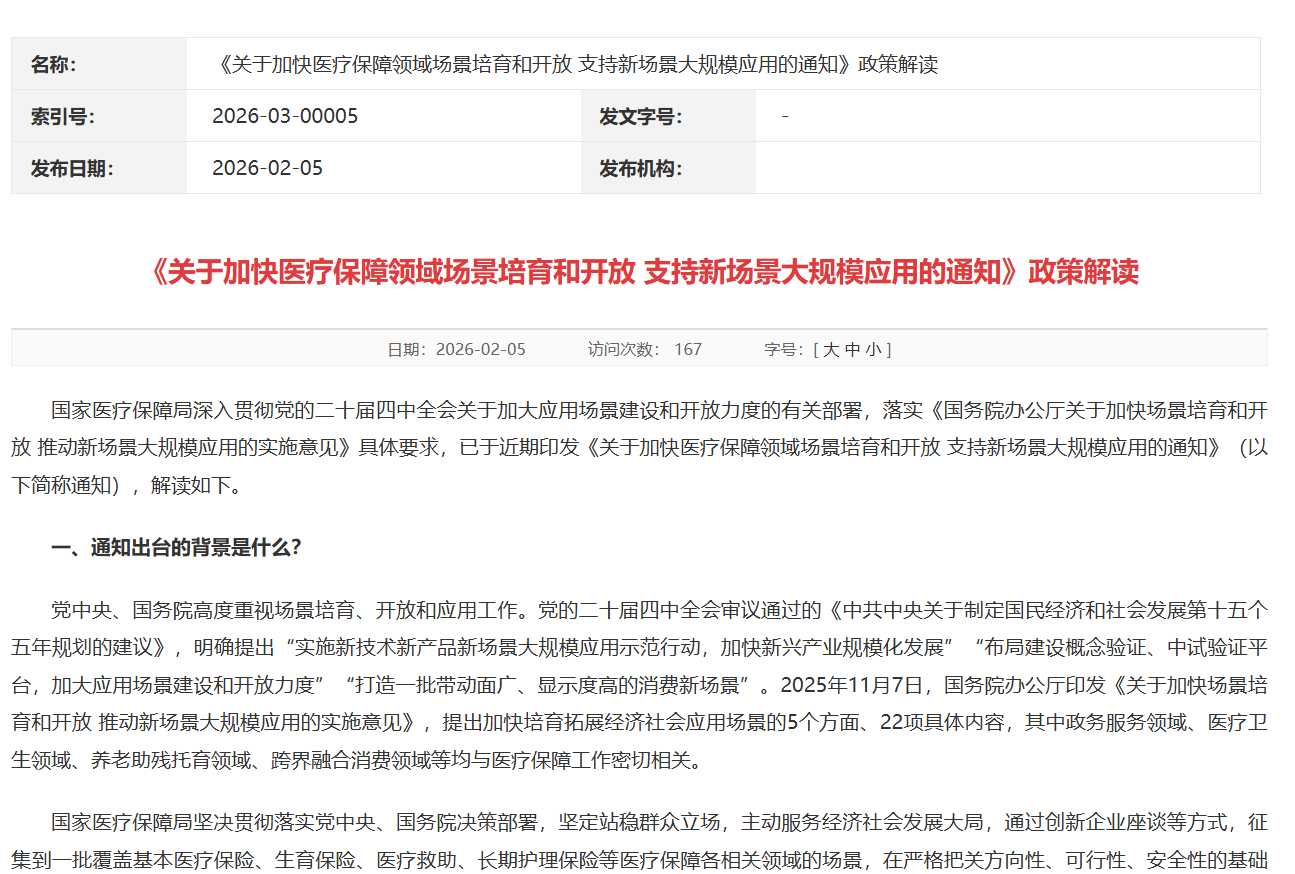1295x874 pixels.
Task: Click the 发布日期 label cell
Action: [x=99, y=168]
